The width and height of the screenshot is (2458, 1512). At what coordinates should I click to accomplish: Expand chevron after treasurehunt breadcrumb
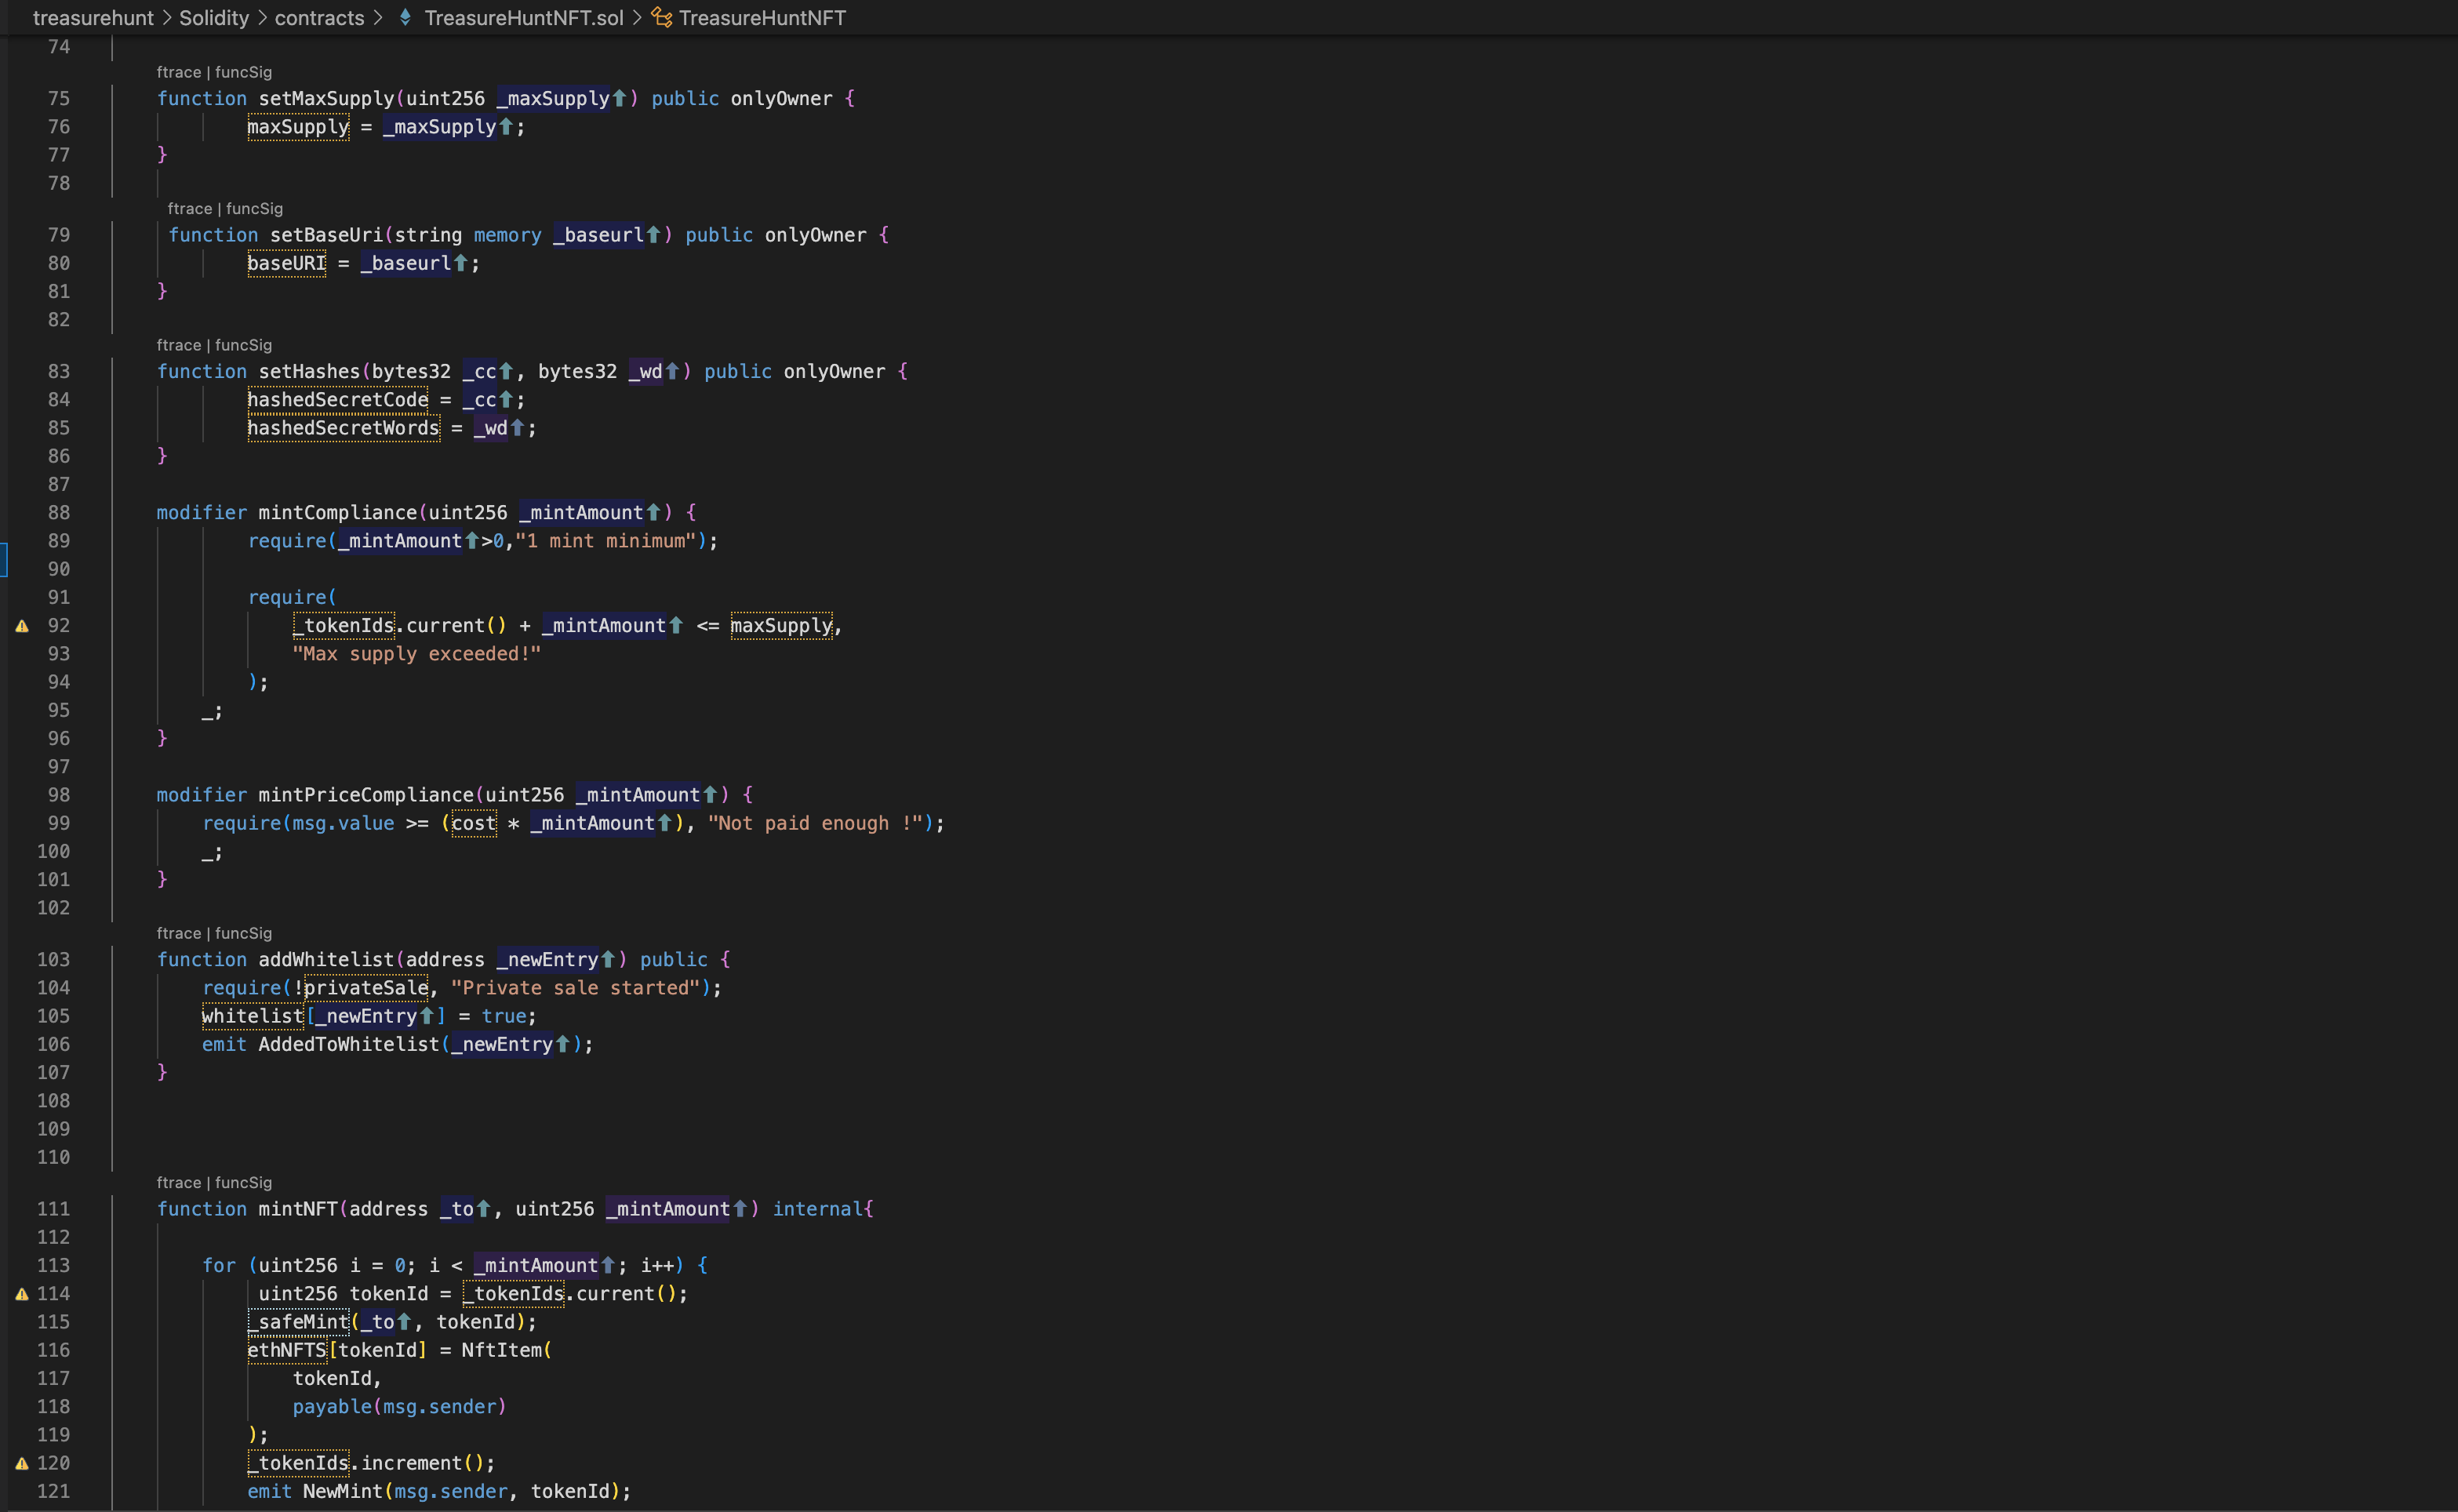[x=167, y=18]
